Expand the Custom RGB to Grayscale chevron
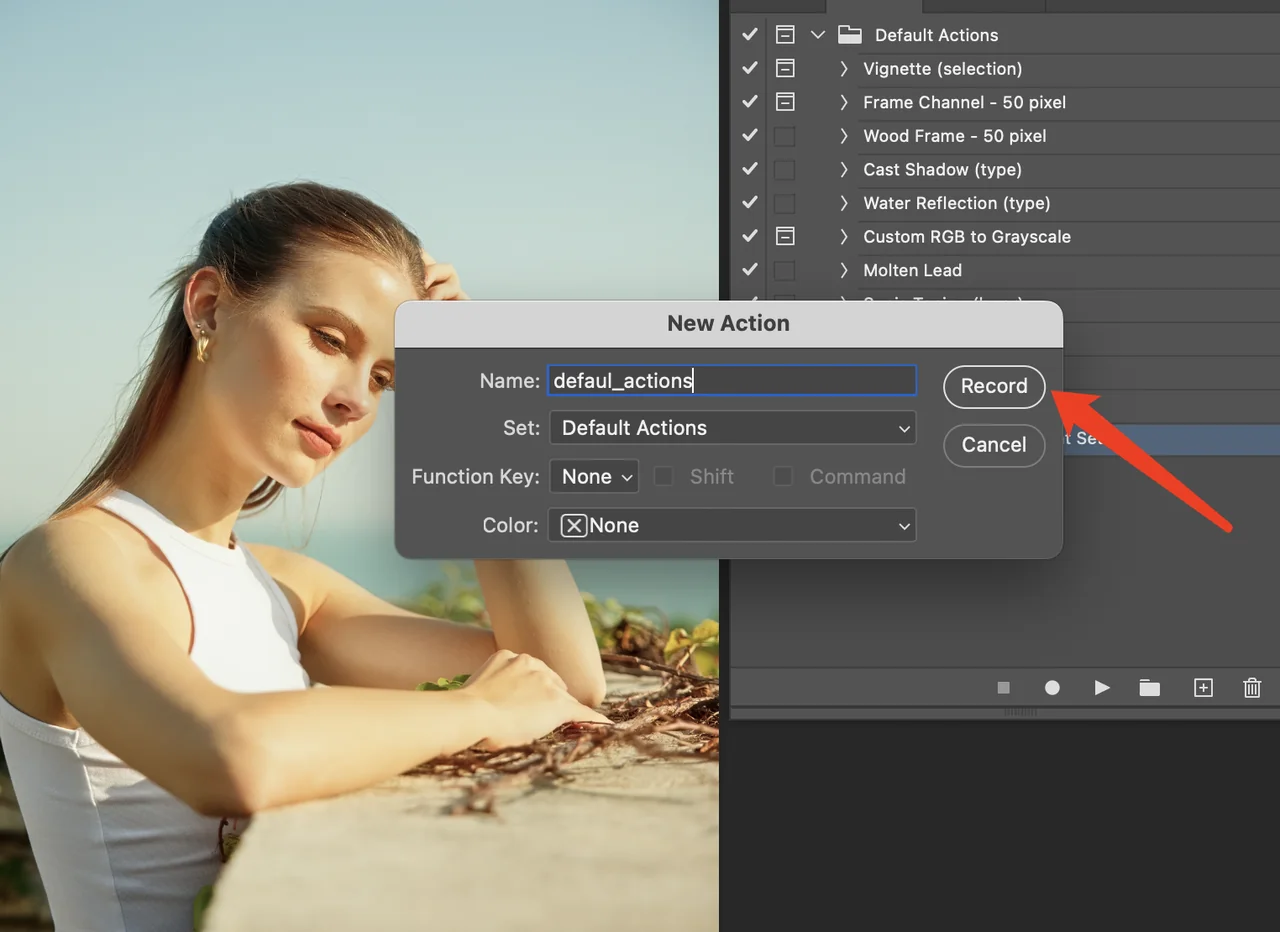1280x932 pixels. tap(843, 237)
